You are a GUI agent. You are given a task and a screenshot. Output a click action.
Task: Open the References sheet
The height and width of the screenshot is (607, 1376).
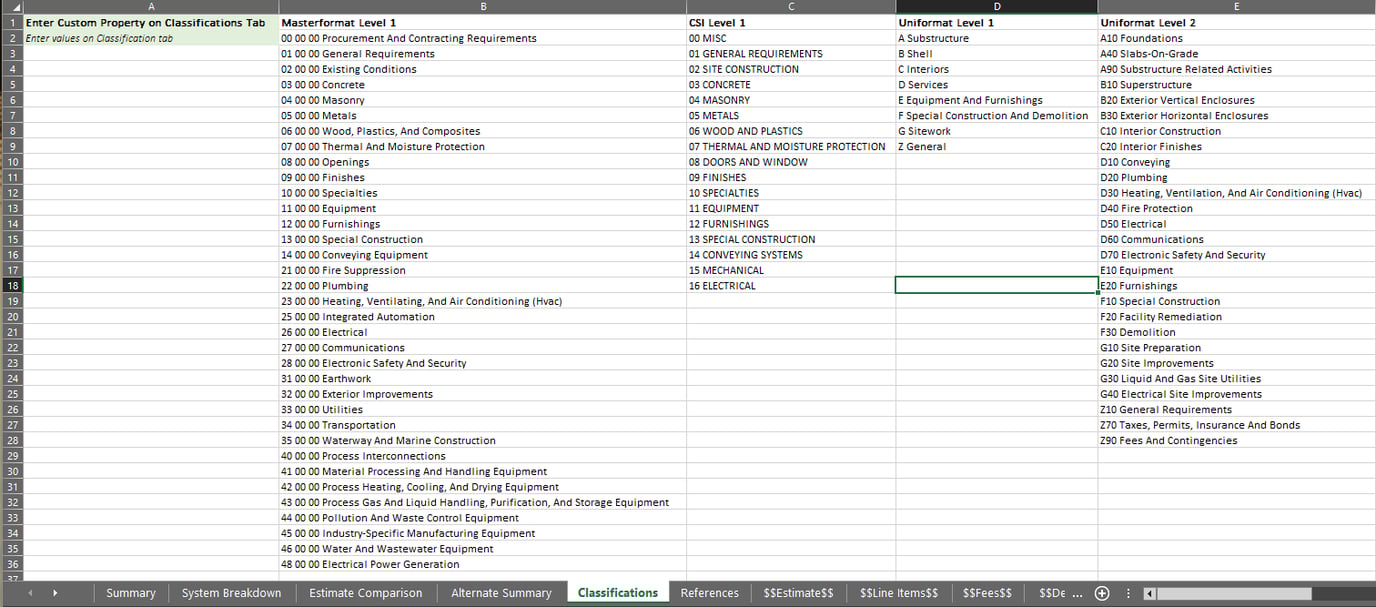[x=709, y=592]
